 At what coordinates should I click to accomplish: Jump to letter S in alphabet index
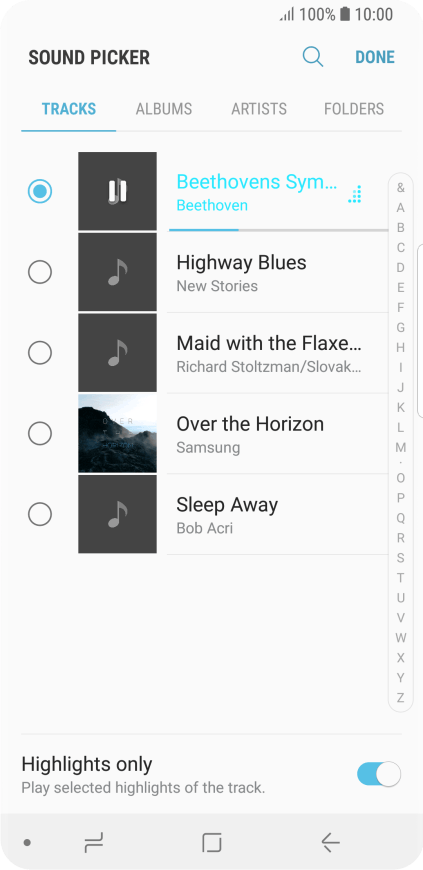pyautogui.click(x=400, y=558)
